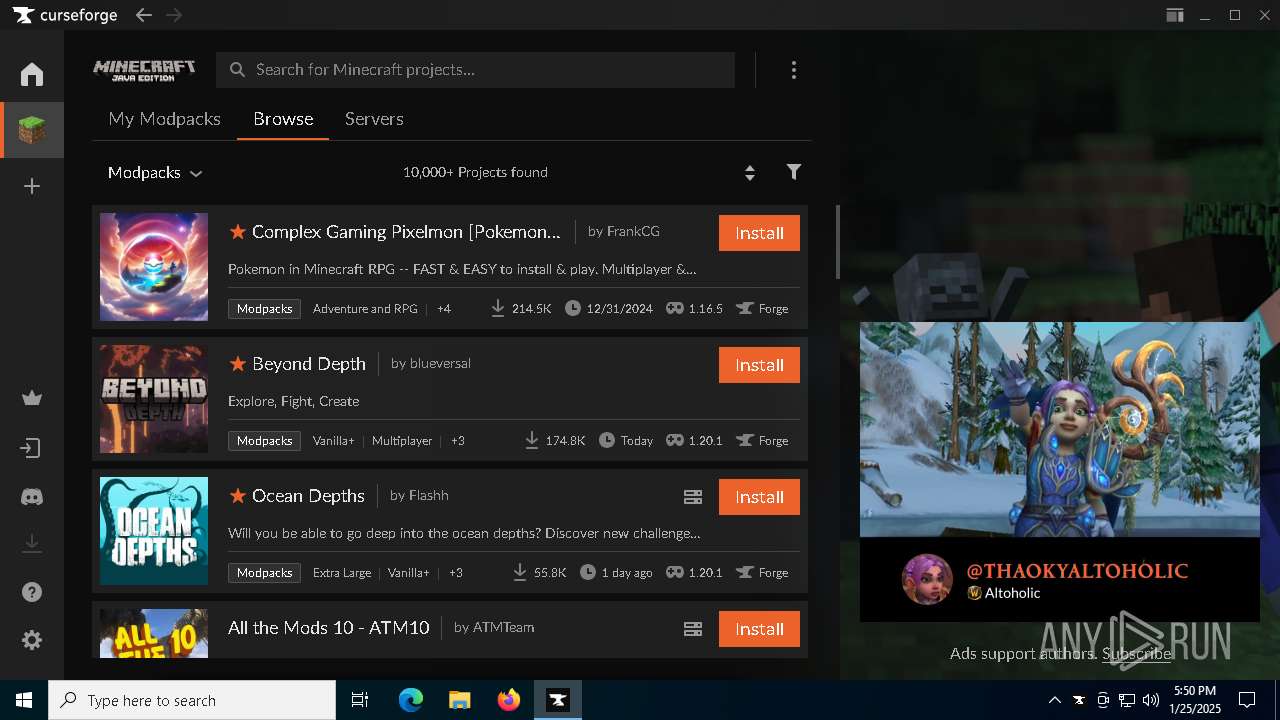
Task: Click Modpacks tag on Ocean Depths
Action: click(264, 573)
